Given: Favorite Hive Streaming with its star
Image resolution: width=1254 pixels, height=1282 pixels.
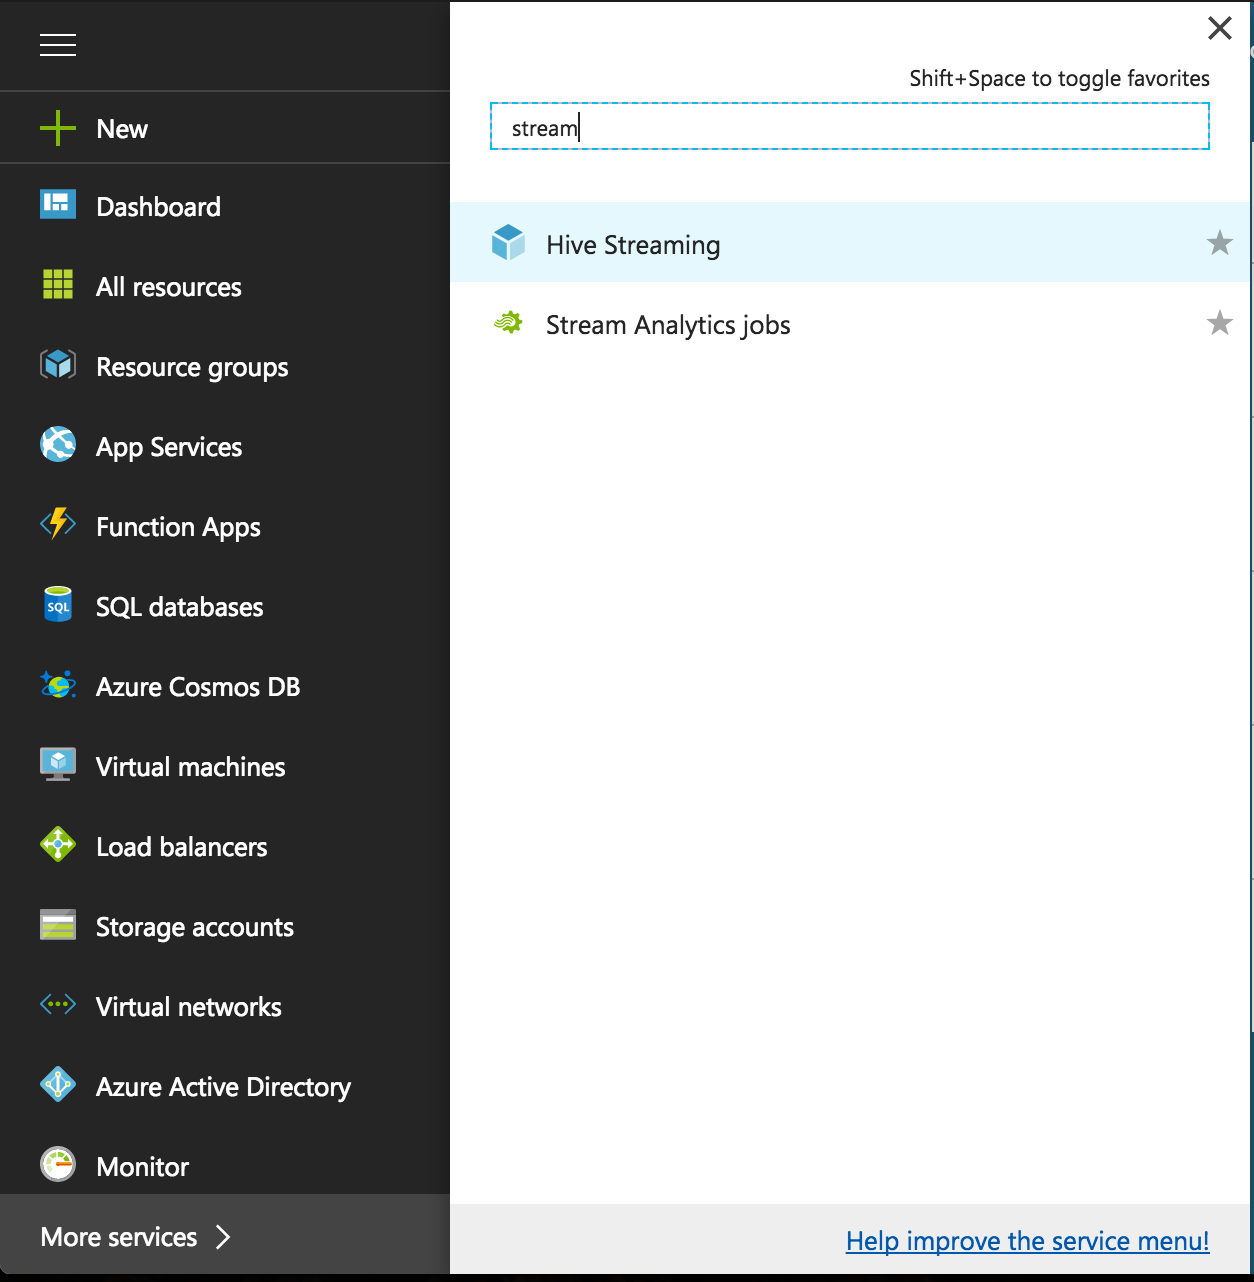Looking at the screenshot, I should (1219, 242).
